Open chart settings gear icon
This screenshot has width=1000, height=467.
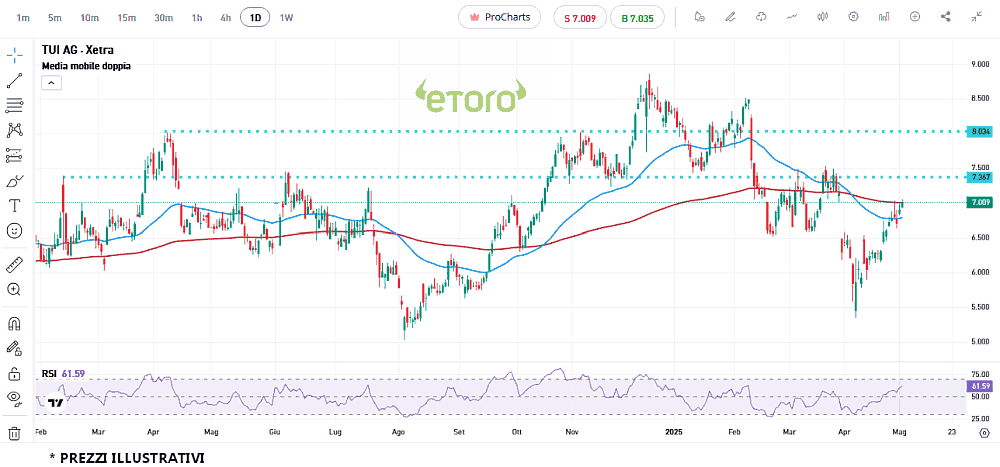(853, 17)
